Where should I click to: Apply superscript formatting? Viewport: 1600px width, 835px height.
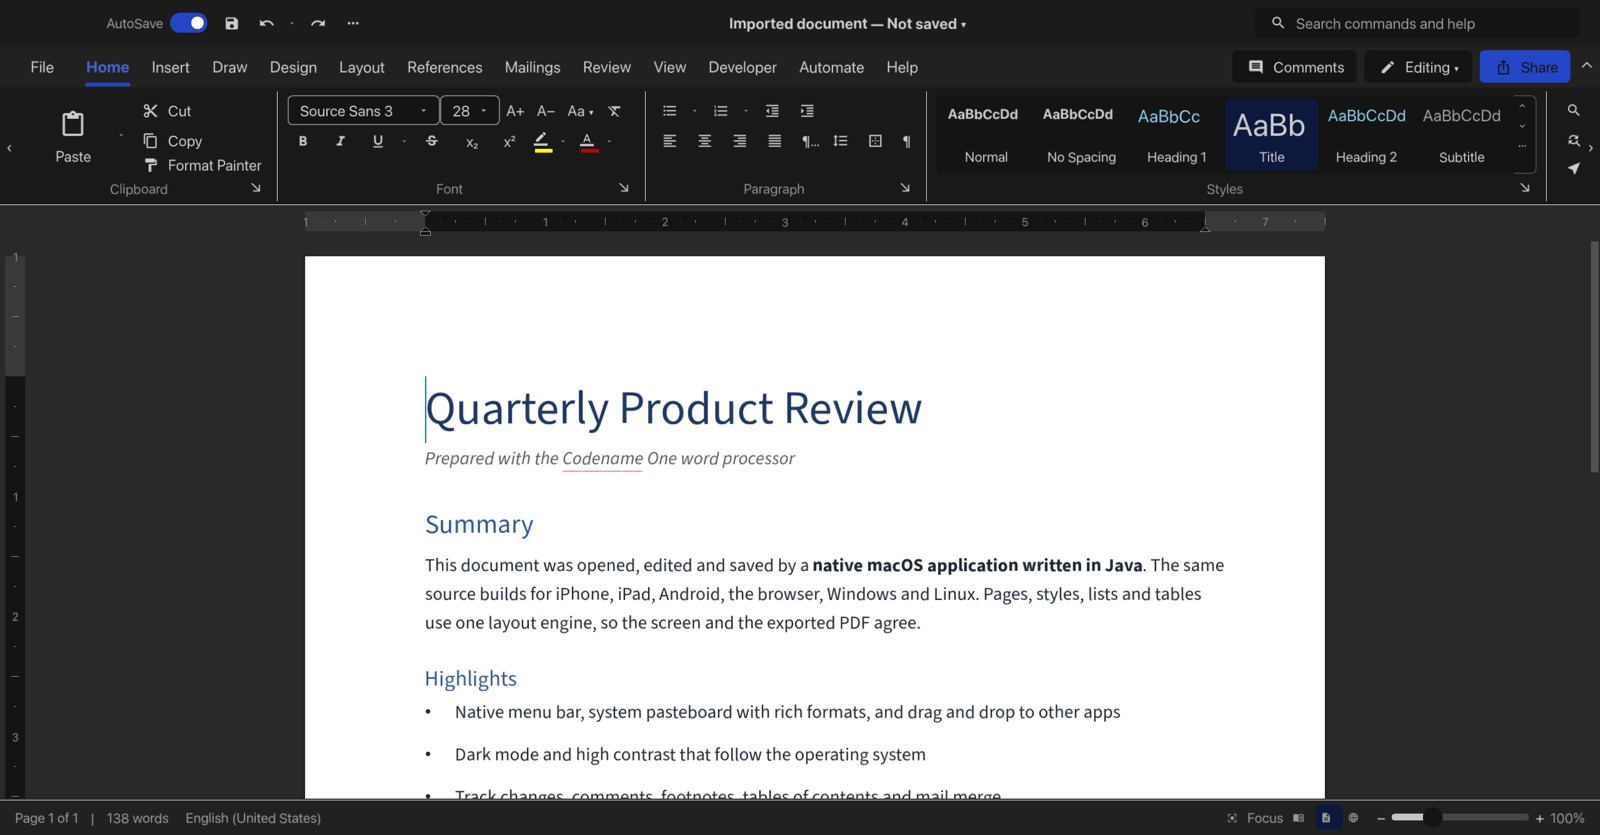pyautogui.click(x=509, y=142)
